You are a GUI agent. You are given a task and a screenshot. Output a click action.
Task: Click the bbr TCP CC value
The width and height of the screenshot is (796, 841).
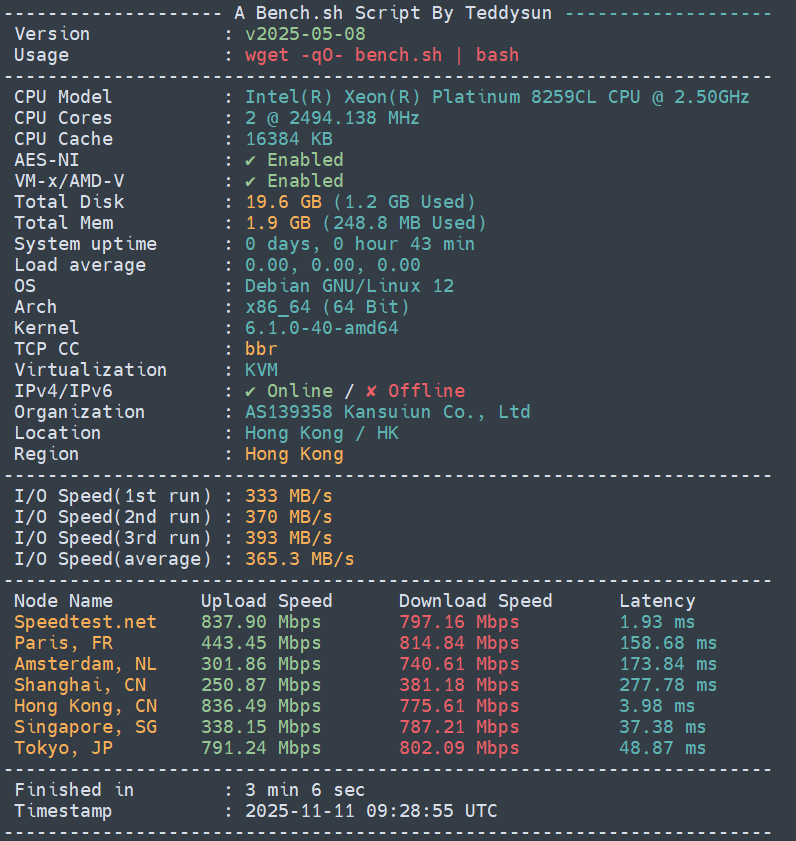[261, 349]
